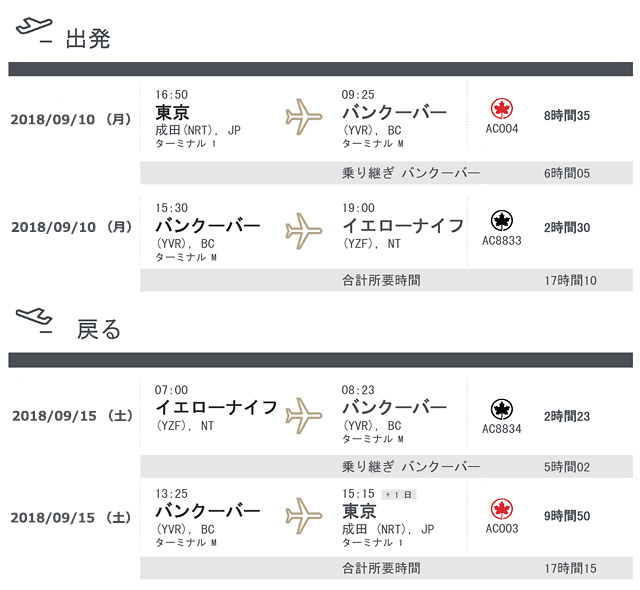Image resolution: width=640 pixels, height=590 pixels.
Task: Click flight number AC8833
Action: coord(502,241)
